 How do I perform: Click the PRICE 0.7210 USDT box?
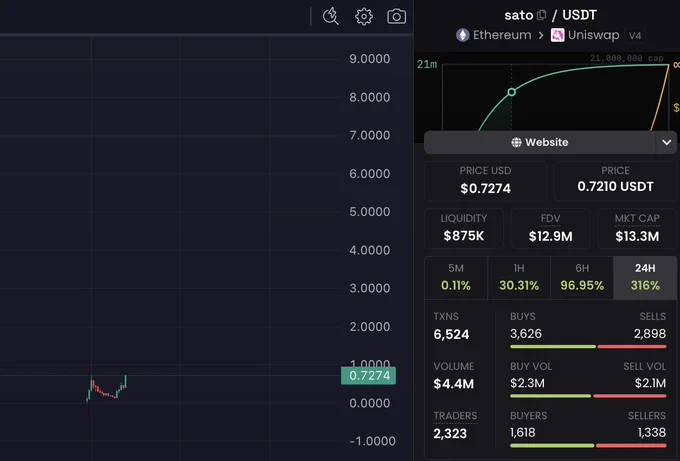coord(615,180)
